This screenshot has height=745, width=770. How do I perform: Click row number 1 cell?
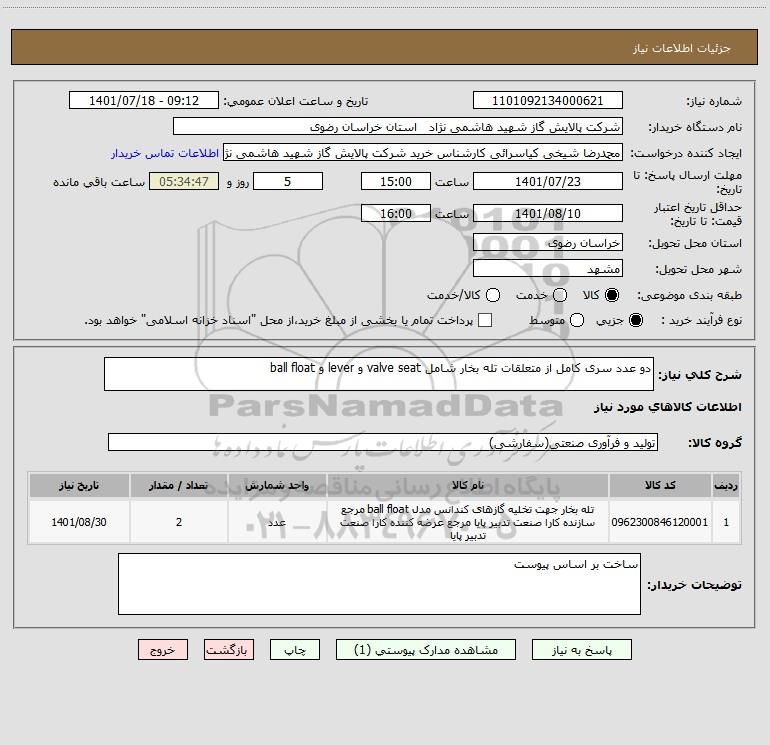coord(726,522)
